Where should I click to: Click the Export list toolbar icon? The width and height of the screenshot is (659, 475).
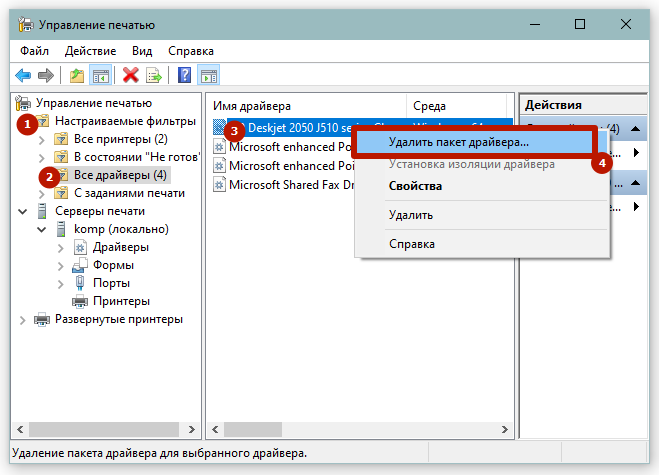[x=154, y=75]
